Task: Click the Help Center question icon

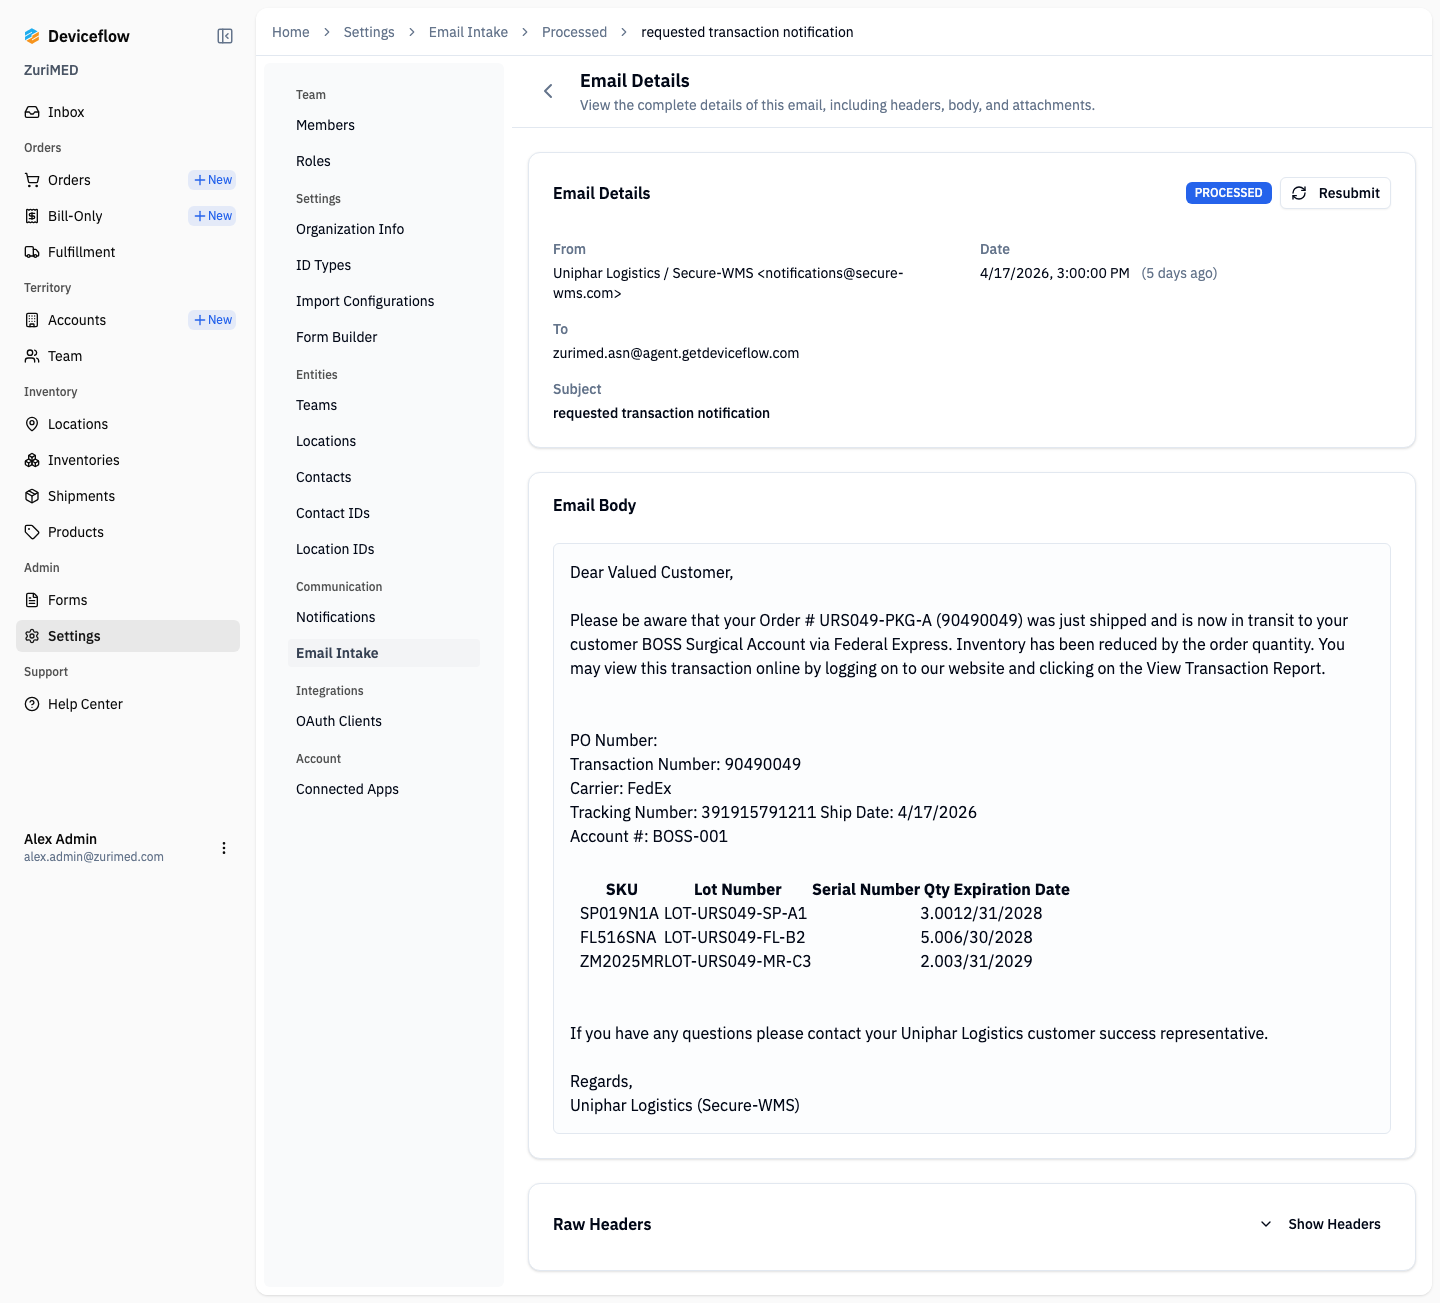Action: (32, 704)
